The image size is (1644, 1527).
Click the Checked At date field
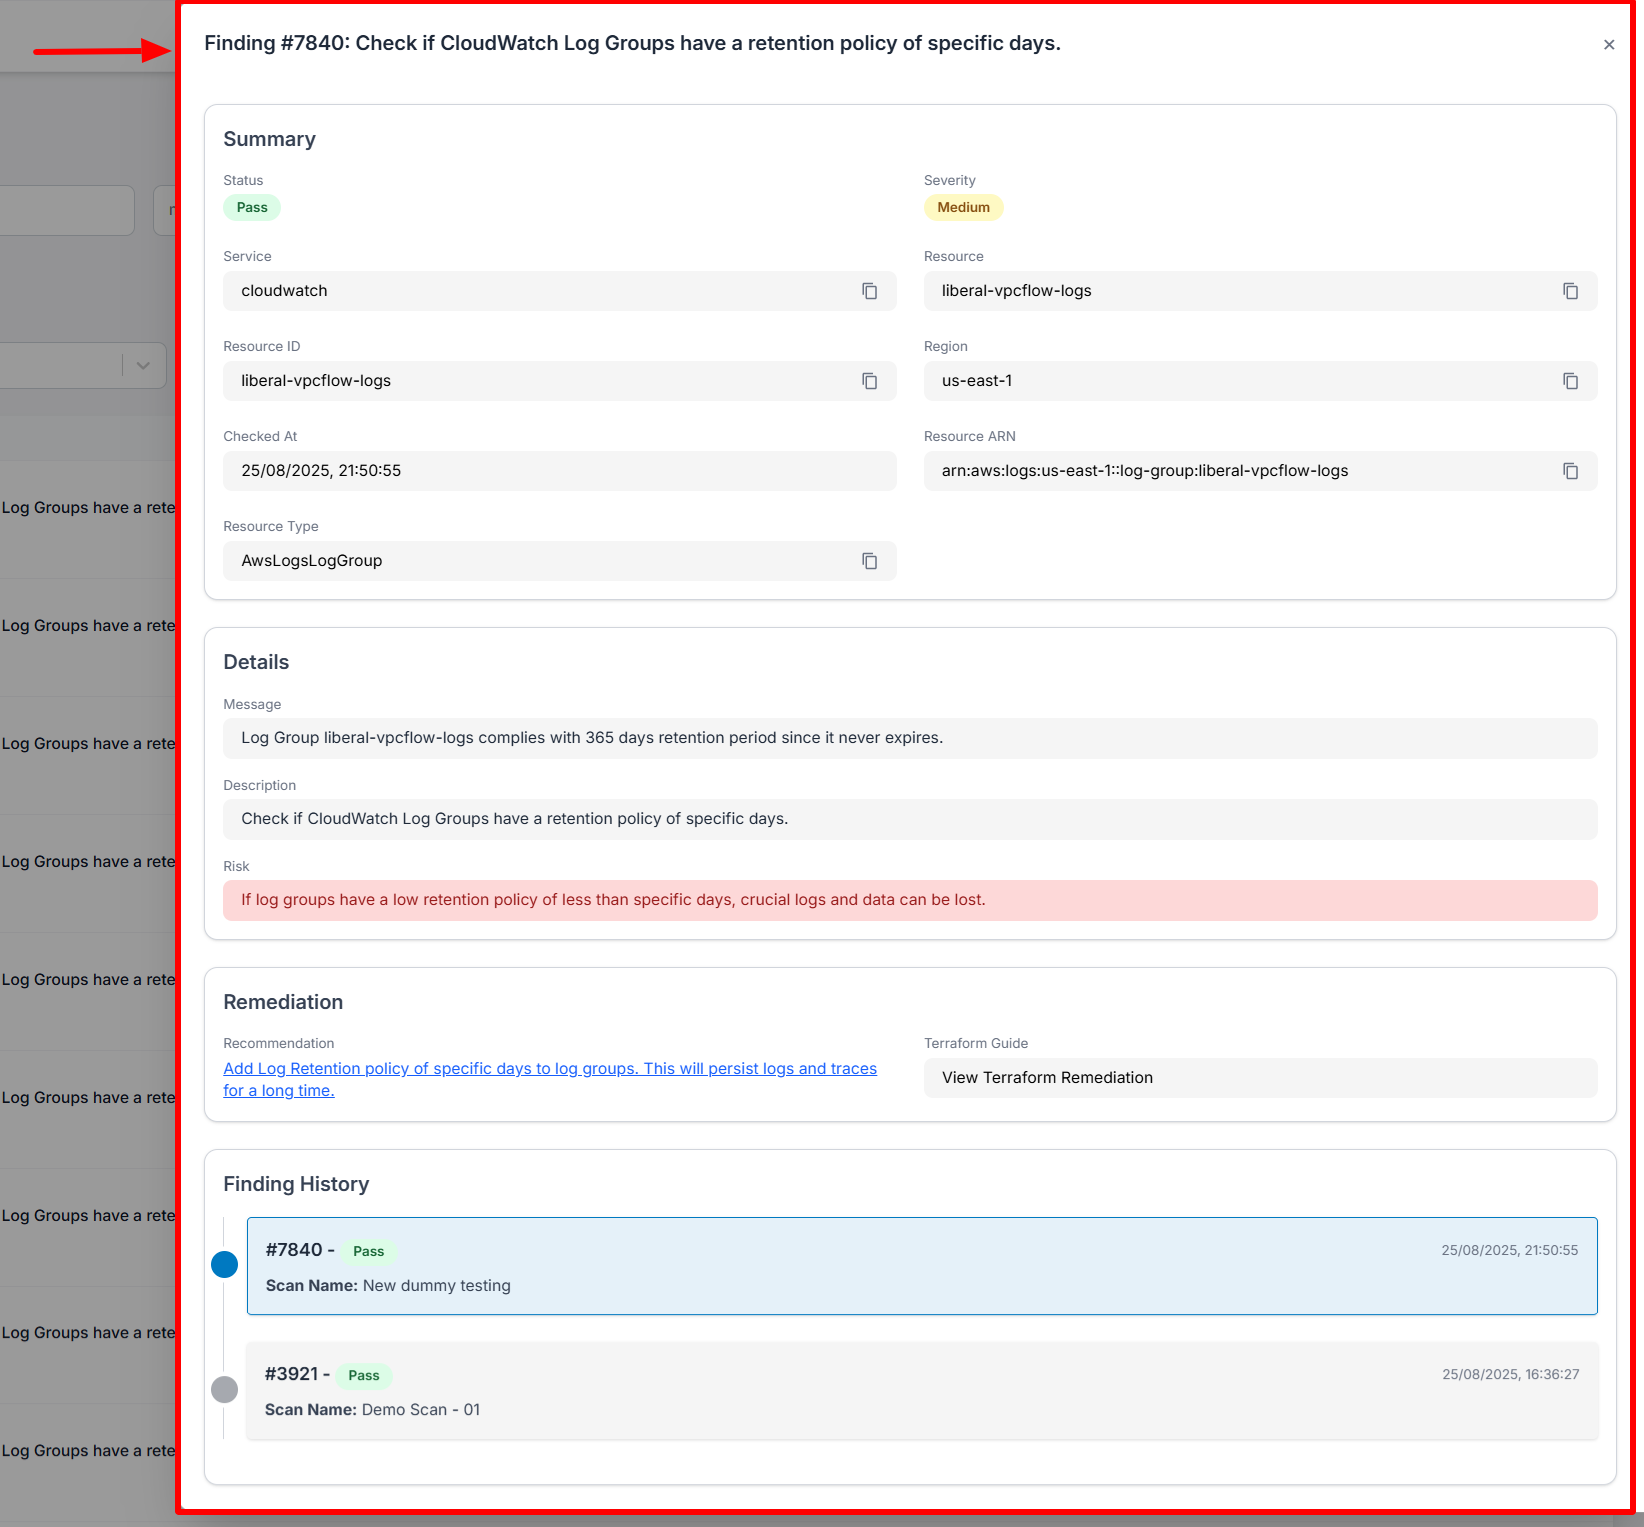[x=559, y=471]
